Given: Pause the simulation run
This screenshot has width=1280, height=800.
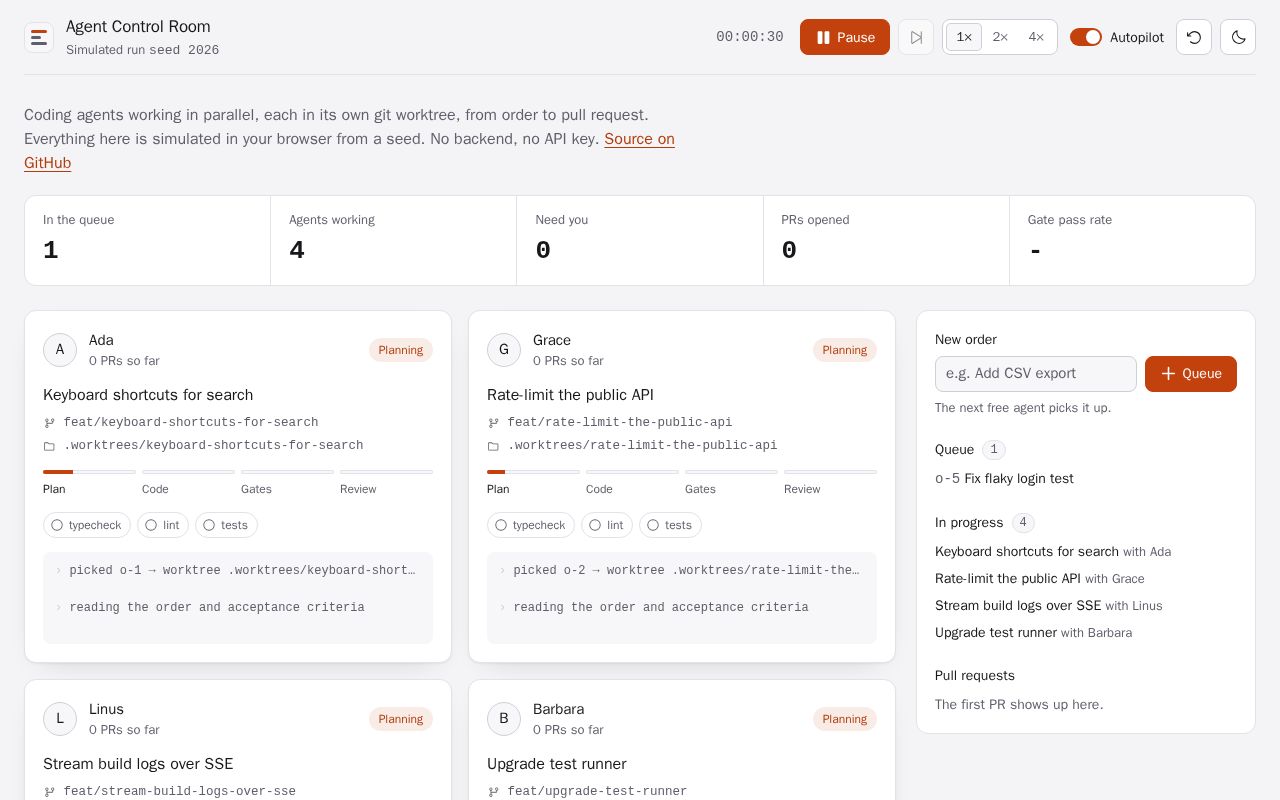Looking at the screenshot, I should point(845,37).
